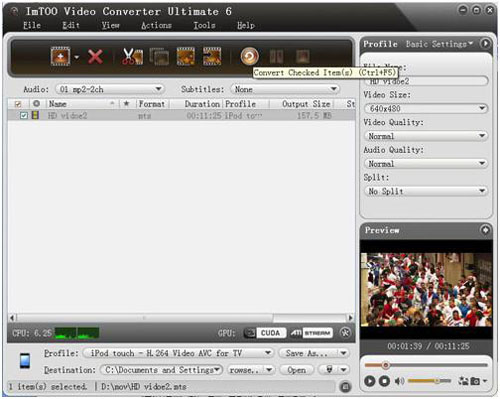This screenshot has height=399, width=500.
Task: Open the File menu
Action: [x=32, y=25]
